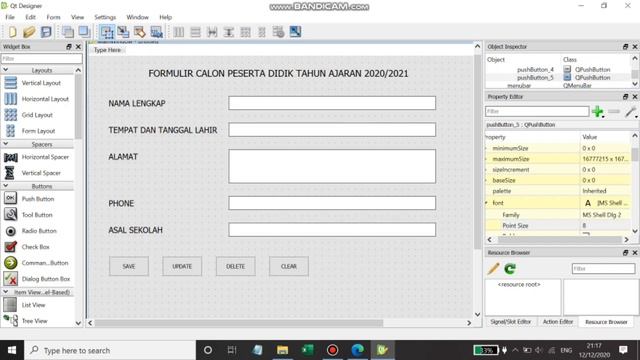
Task: Select Tree View widget in Widget Box
Action: (x=35, y=321)
